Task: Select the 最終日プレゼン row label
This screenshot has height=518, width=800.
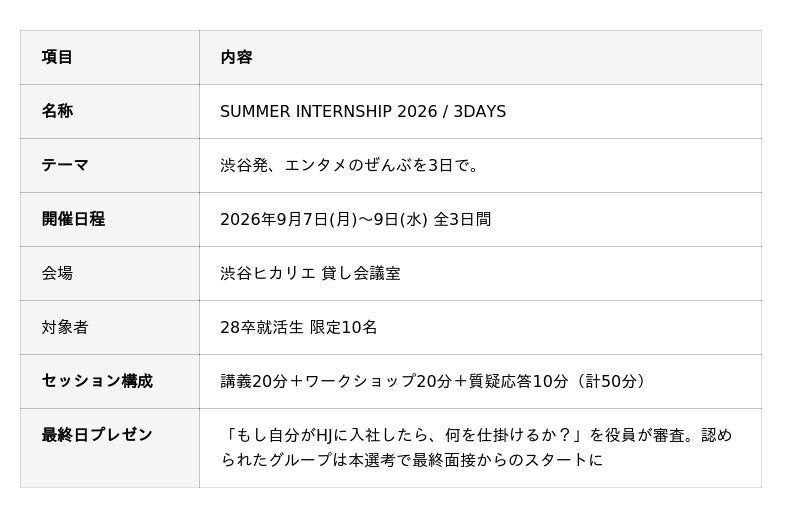Action: coord(97,435)
